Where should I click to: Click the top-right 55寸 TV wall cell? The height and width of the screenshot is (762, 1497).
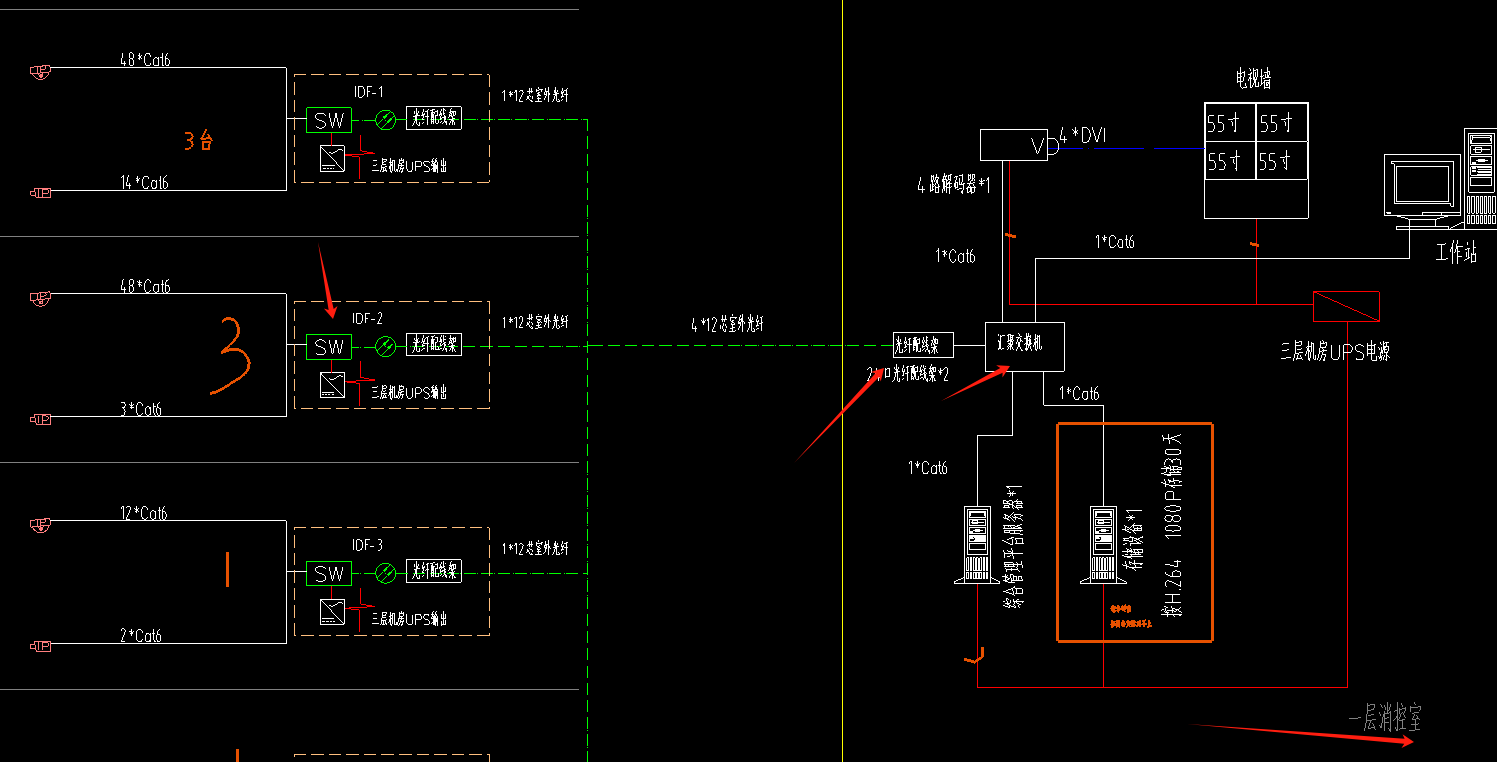tap(1282, 123)
